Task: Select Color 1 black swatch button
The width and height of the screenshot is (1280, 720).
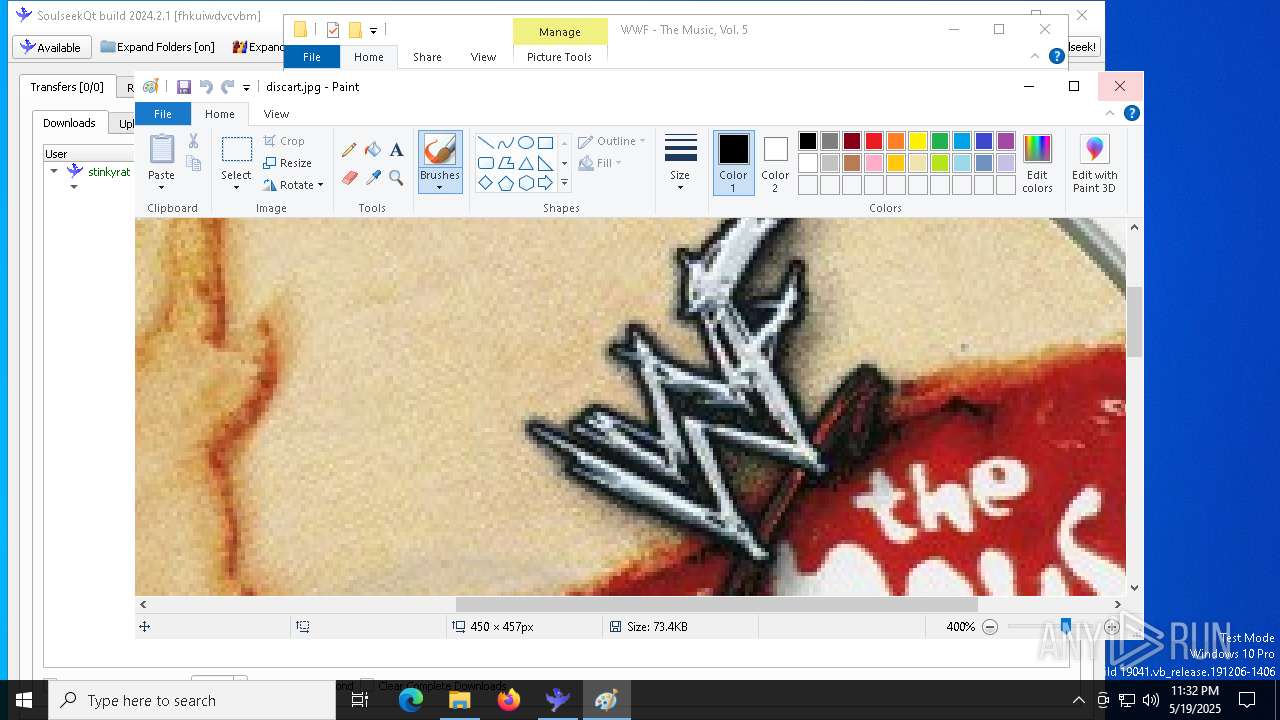Action: click(733, 163)
